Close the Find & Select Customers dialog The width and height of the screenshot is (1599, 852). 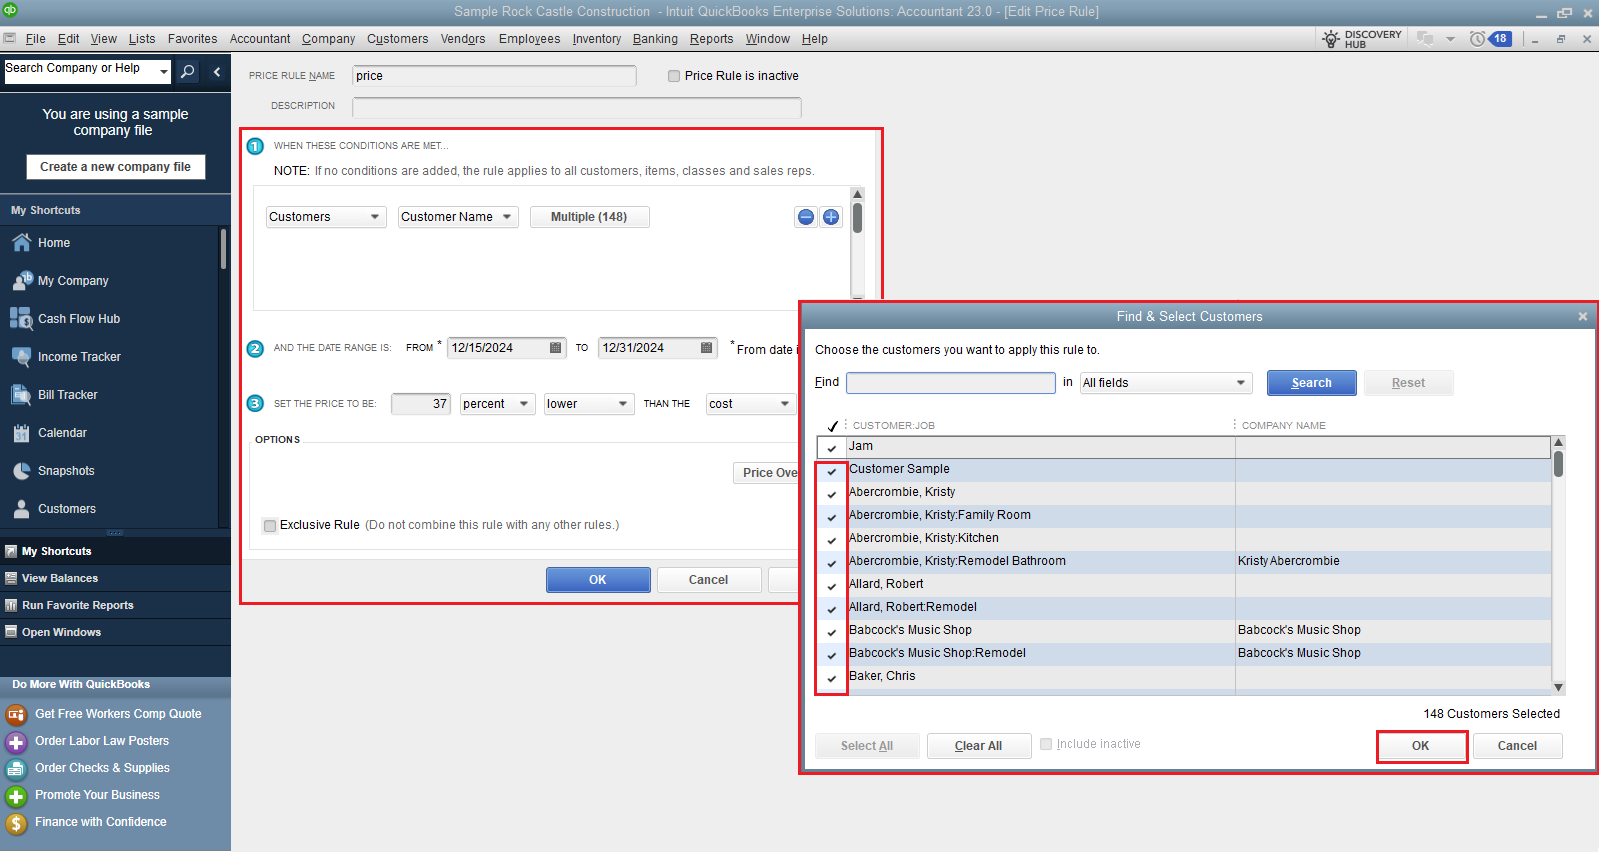[1583, 316]
